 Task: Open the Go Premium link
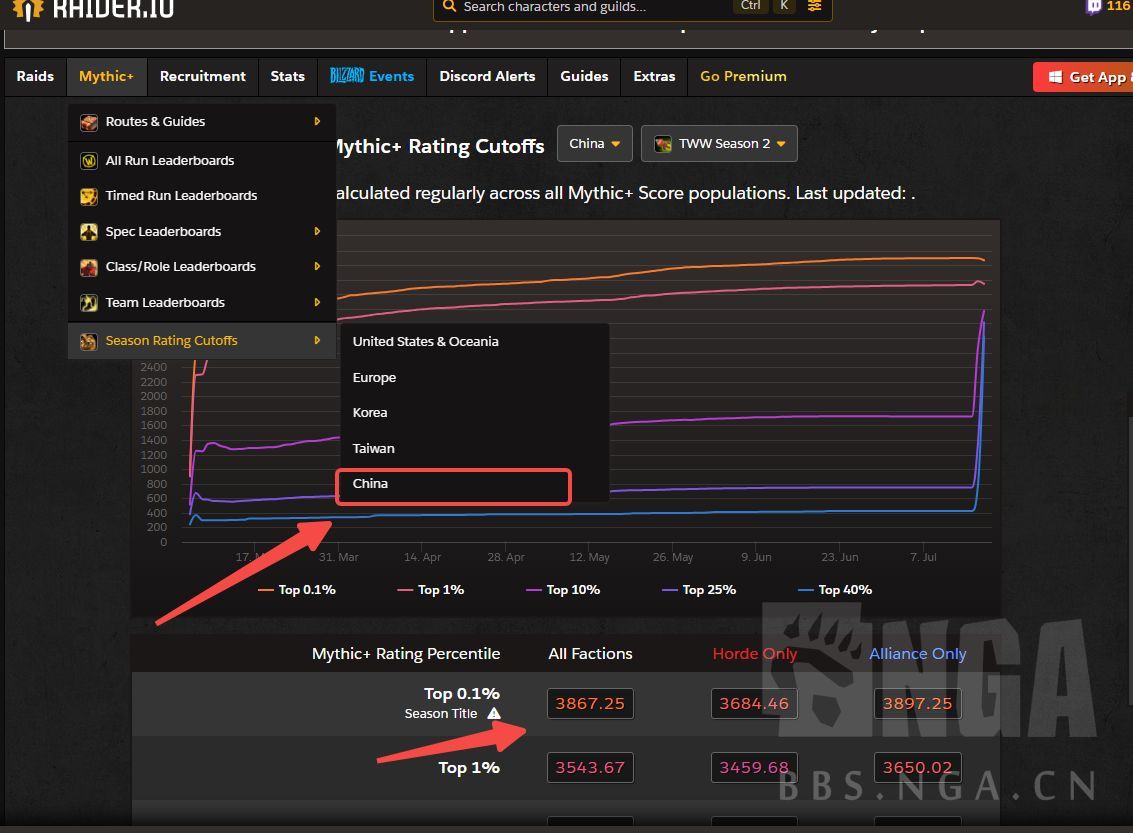[743, 77]
